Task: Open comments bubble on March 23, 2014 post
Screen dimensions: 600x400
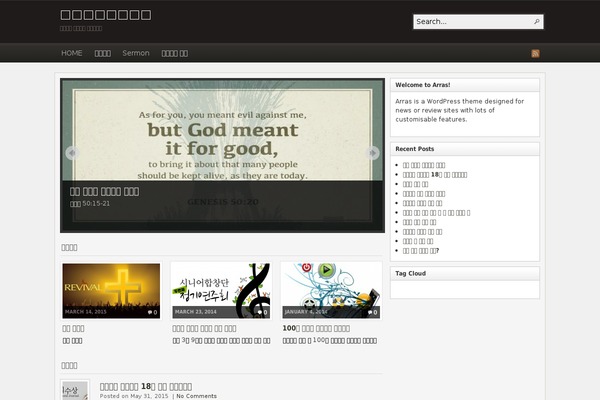Action: (x=262, y=312)
